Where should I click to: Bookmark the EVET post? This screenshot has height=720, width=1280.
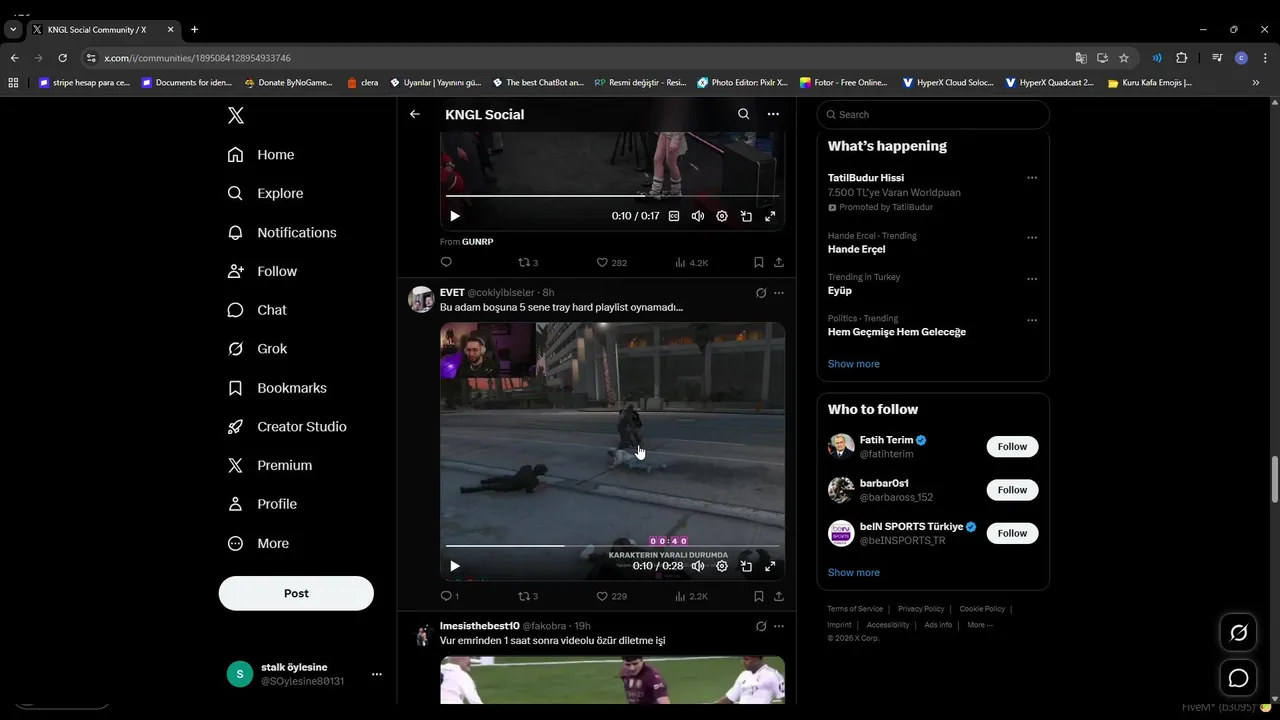coord(759,596)
